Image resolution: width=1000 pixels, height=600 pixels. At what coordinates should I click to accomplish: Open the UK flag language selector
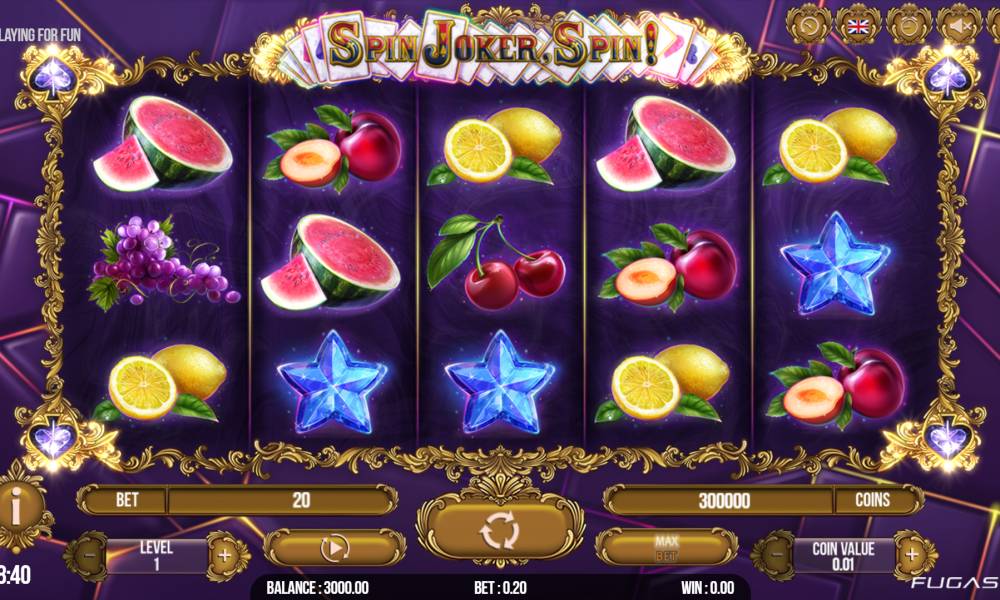tap(858, 26)
